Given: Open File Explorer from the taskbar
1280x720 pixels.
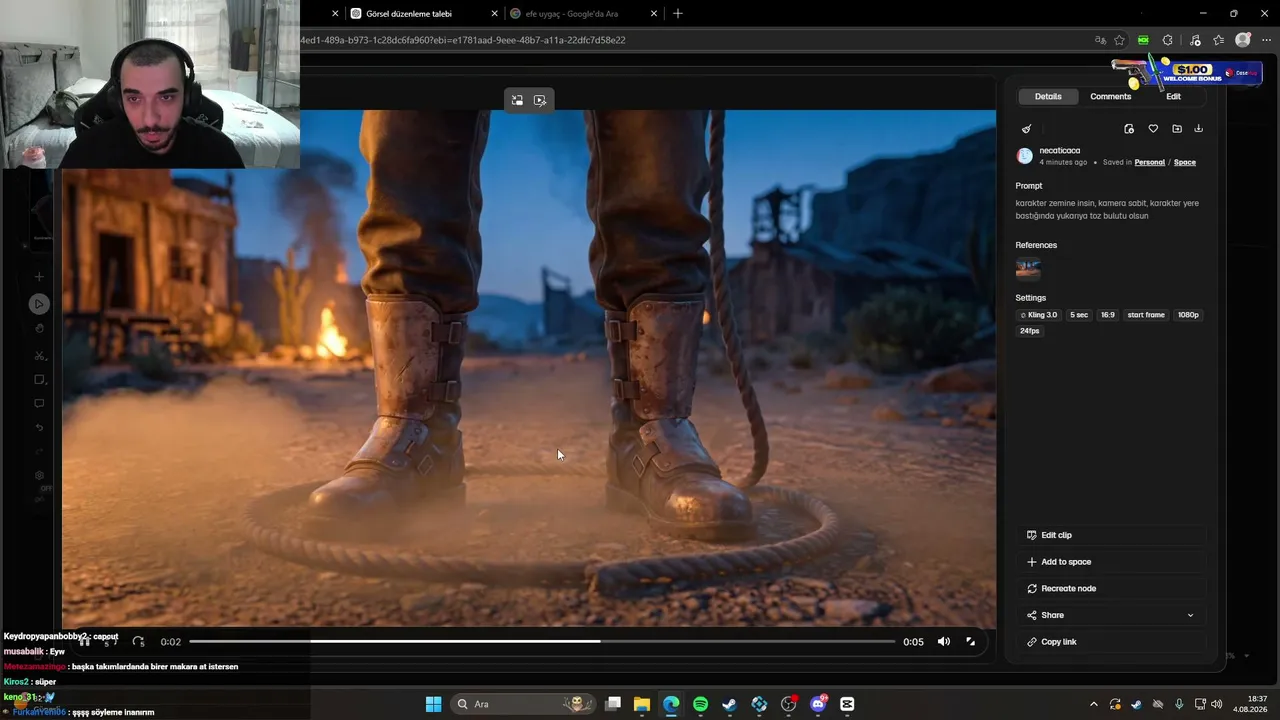Looking at the screenshot, I should pyautogui.click(x=641, y=704).
